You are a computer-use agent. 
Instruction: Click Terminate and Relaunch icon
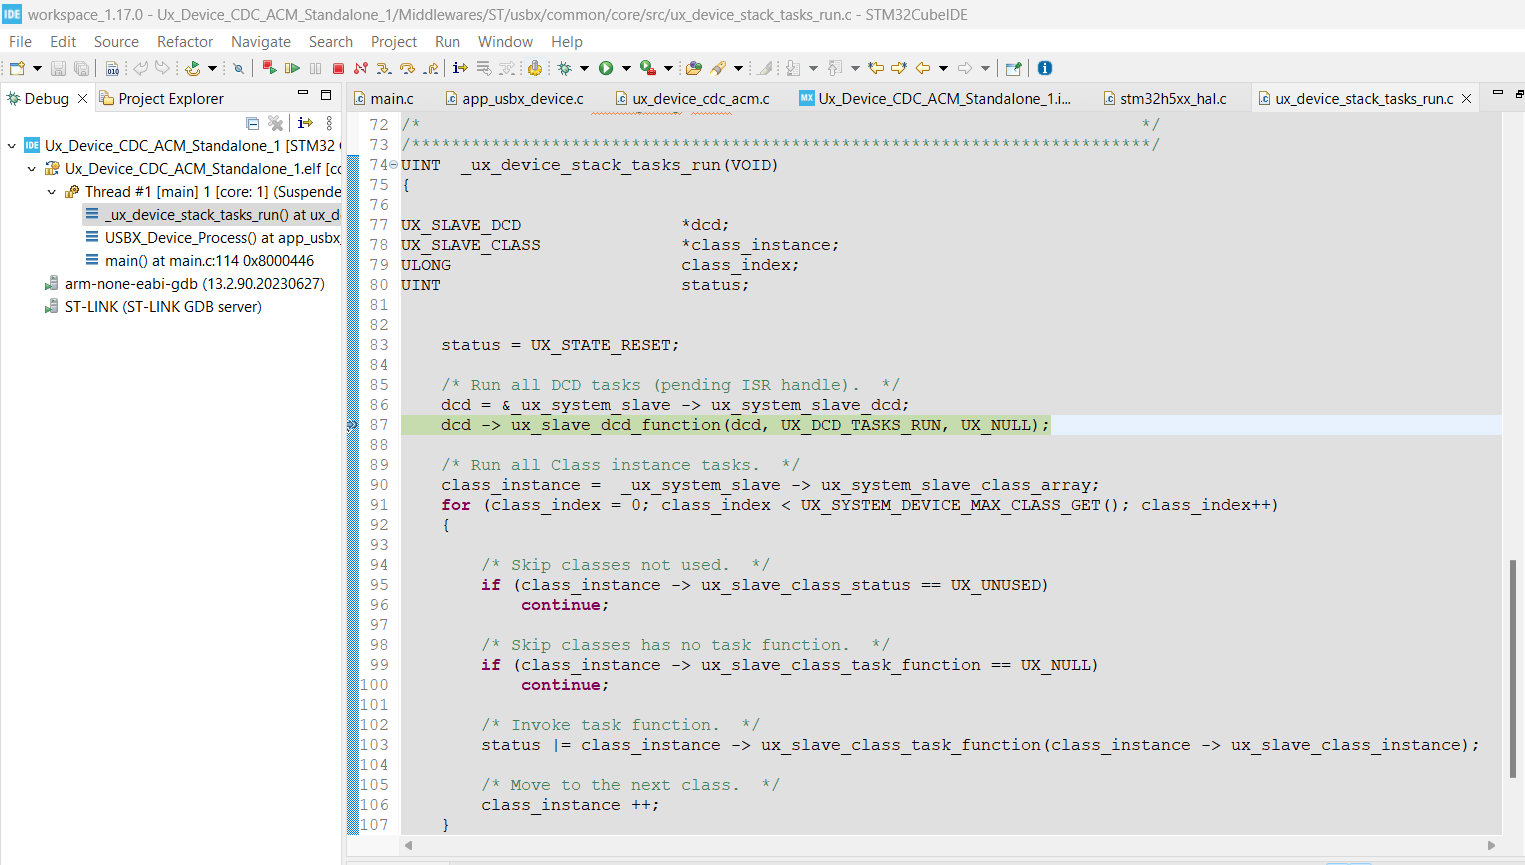point(269,68)
